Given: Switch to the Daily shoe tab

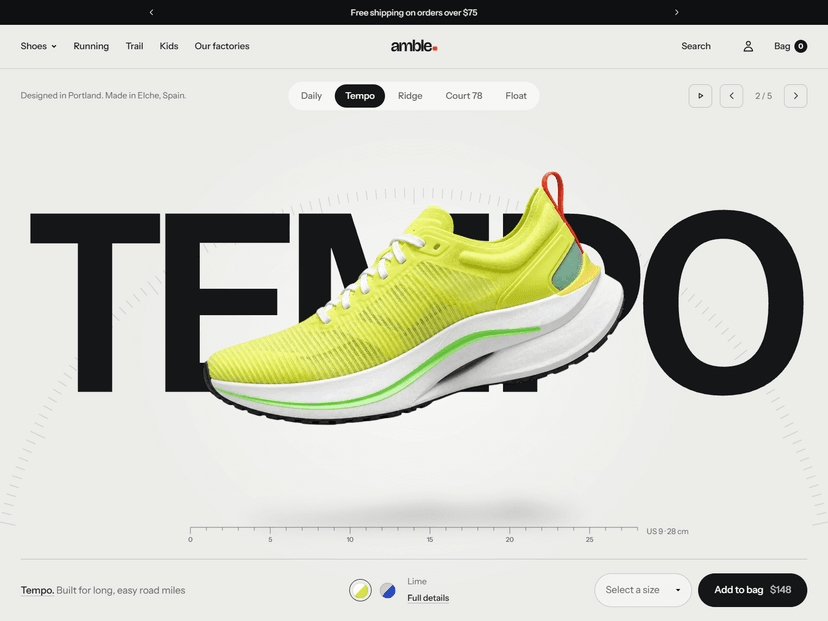Looking at the screenshot, I should point(311,96).
